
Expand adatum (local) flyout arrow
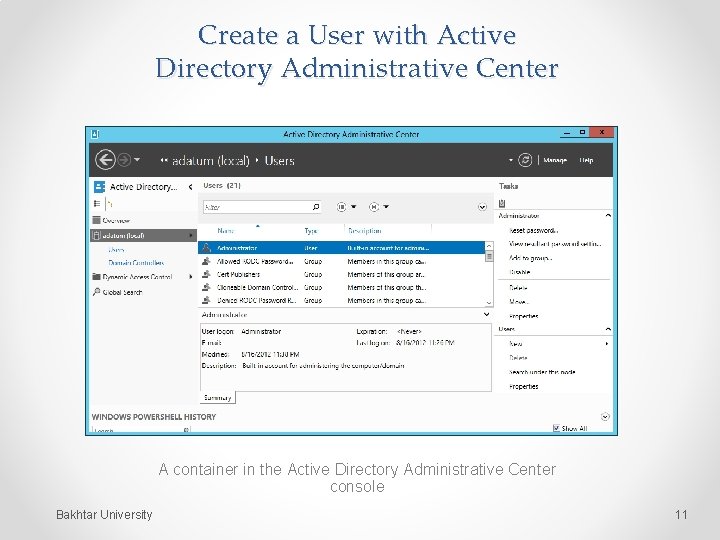click(191, 236)
